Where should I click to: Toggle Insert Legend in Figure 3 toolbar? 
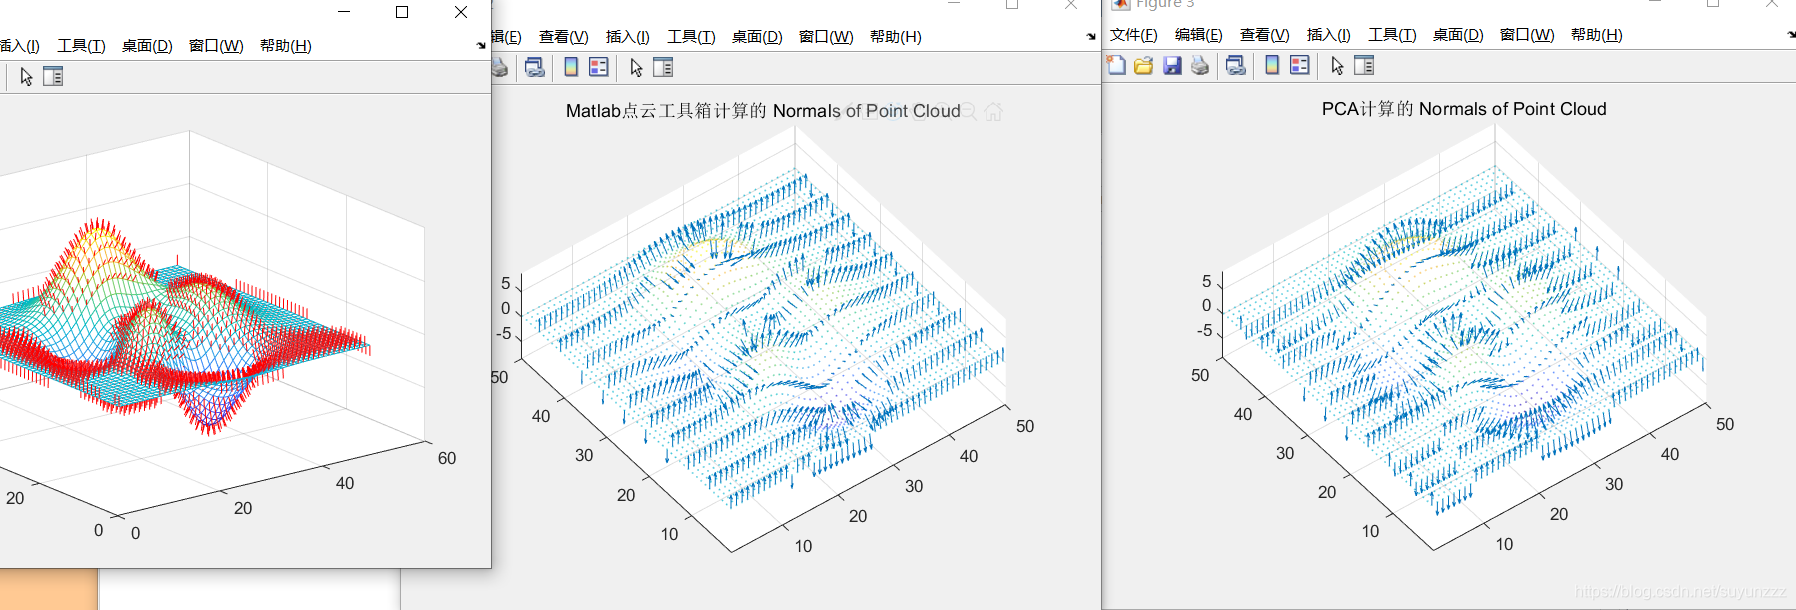(1300, 65)
